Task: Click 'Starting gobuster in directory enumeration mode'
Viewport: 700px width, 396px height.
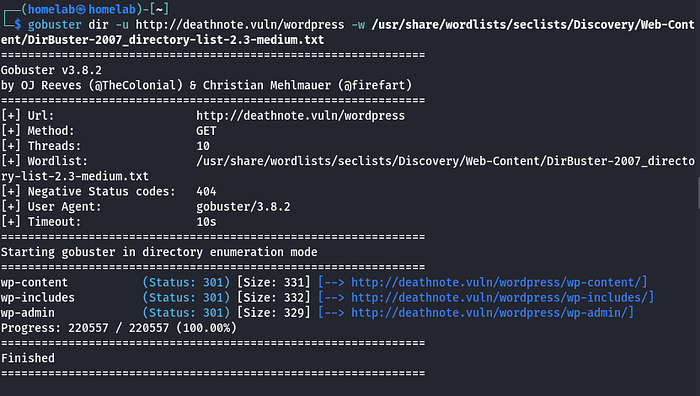Action: point(159,252)
